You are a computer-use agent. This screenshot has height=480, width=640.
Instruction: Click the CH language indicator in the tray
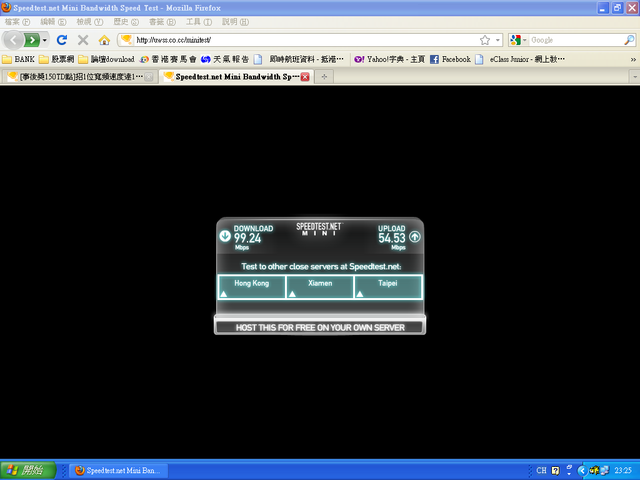point(541,470)
